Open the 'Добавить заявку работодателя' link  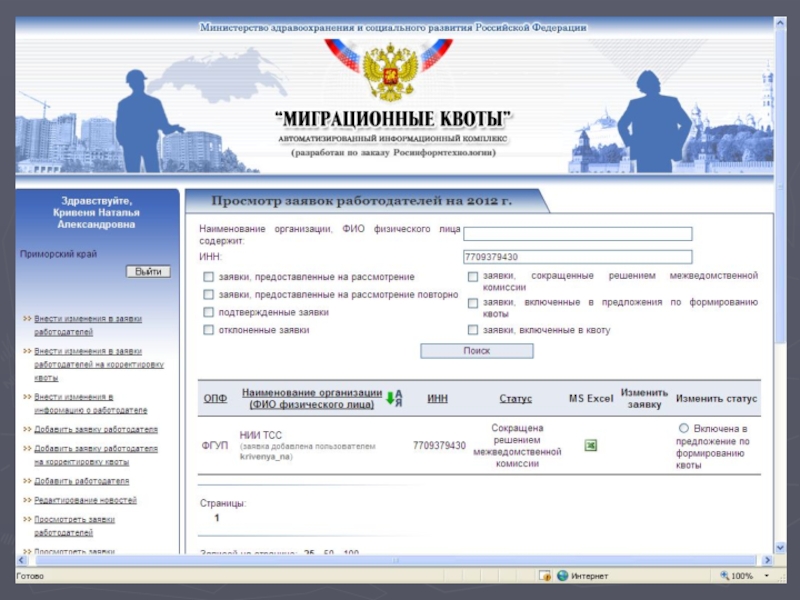click(x=96, y=430)
